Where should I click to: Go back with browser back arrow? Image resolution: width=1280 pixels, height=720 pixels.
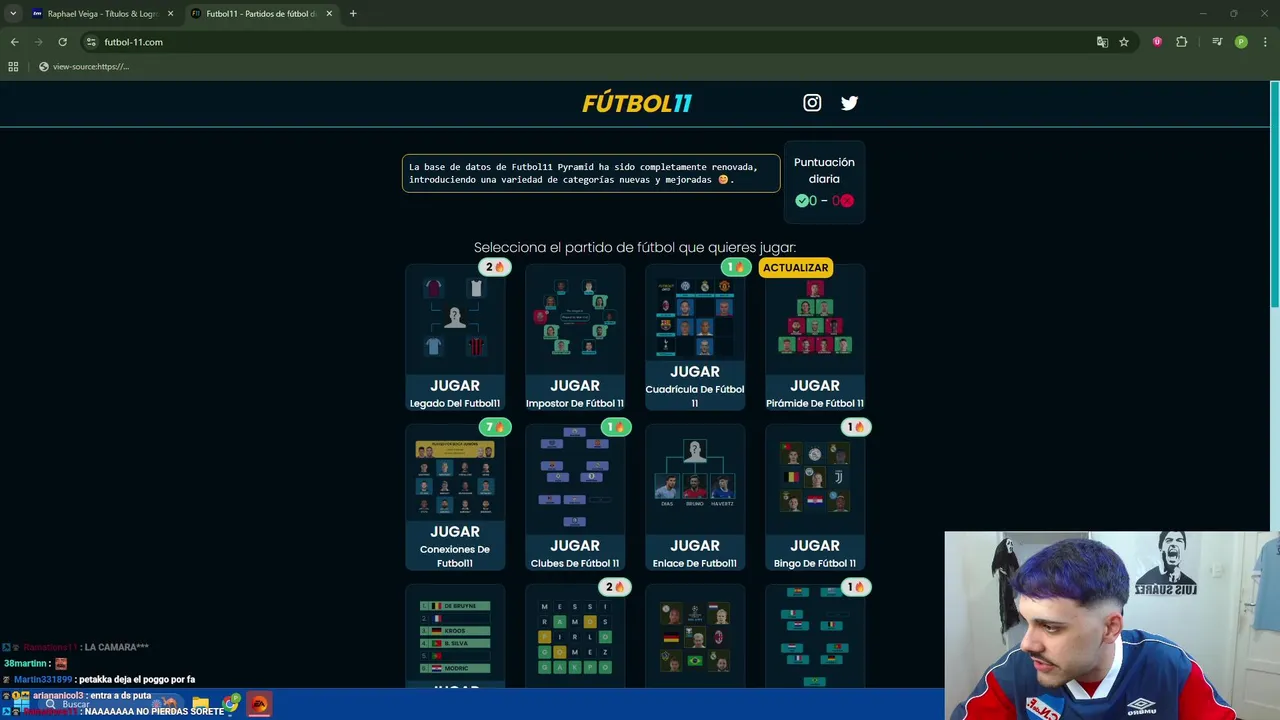pyautogui.click(x=14, y=42)
